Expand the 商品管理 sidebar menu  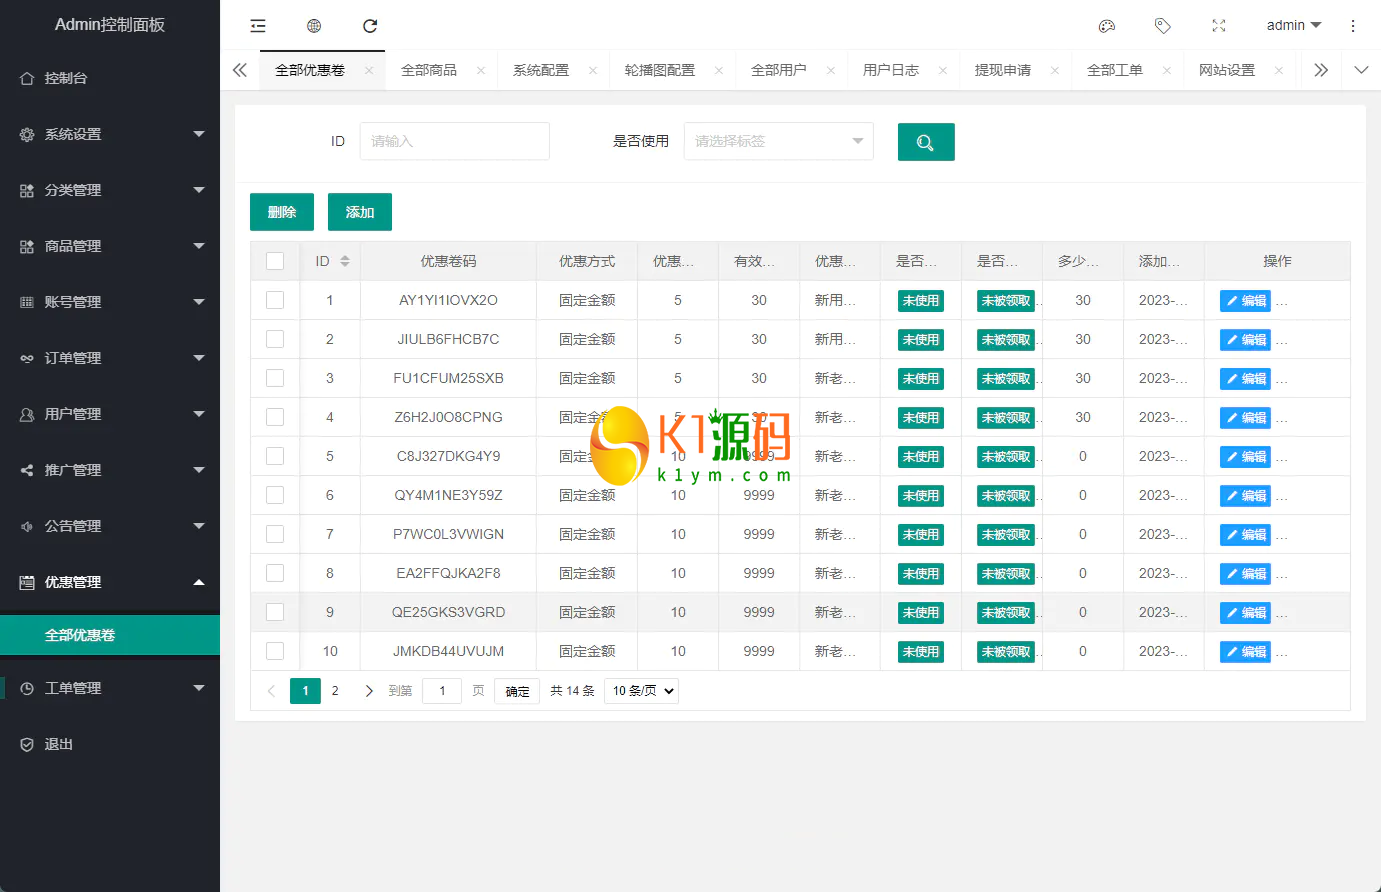[110, 246]
